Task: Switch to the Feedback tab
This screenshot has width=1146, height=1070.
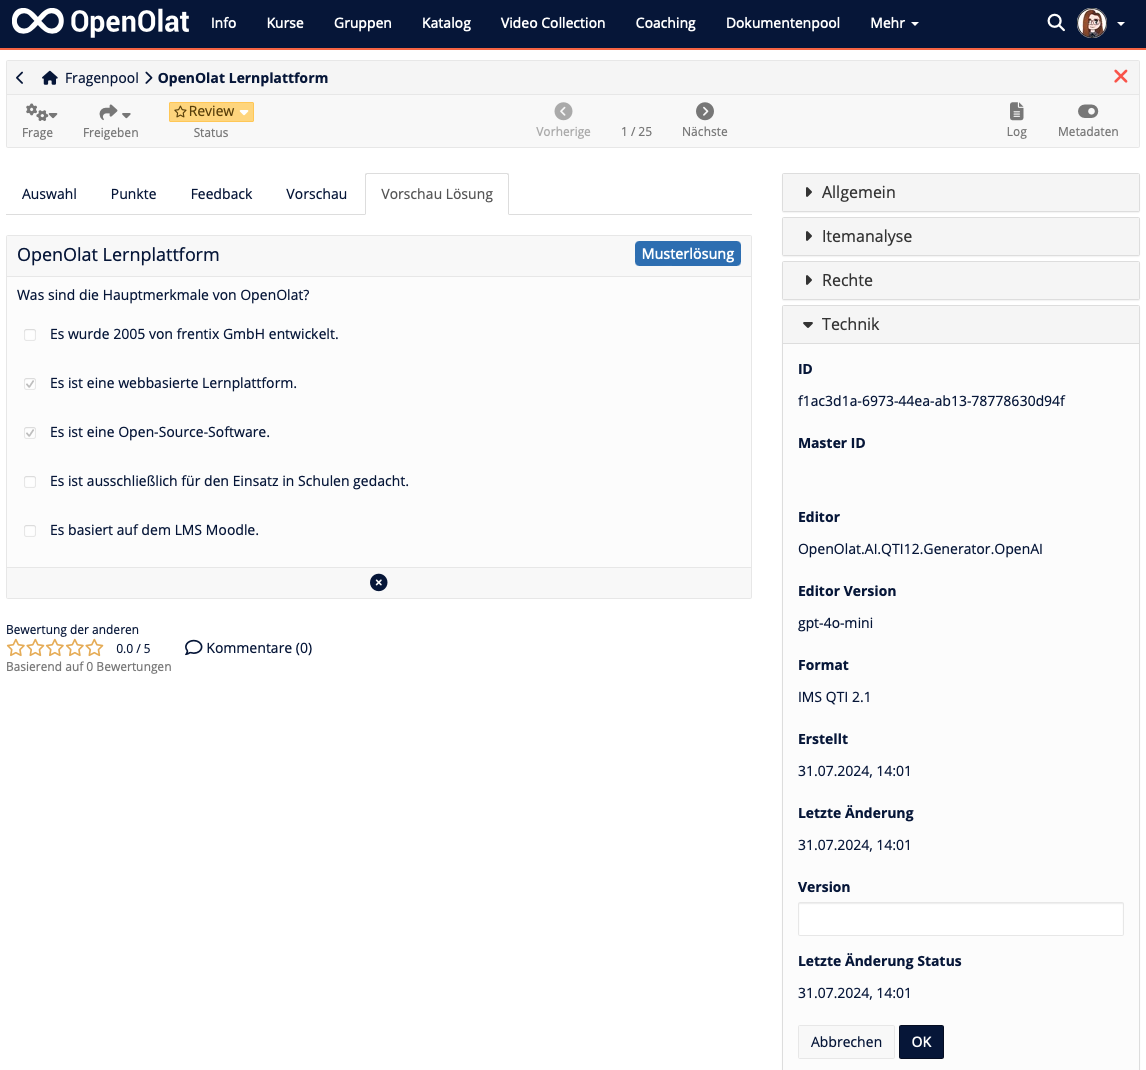Action: (x=221, y=194)
